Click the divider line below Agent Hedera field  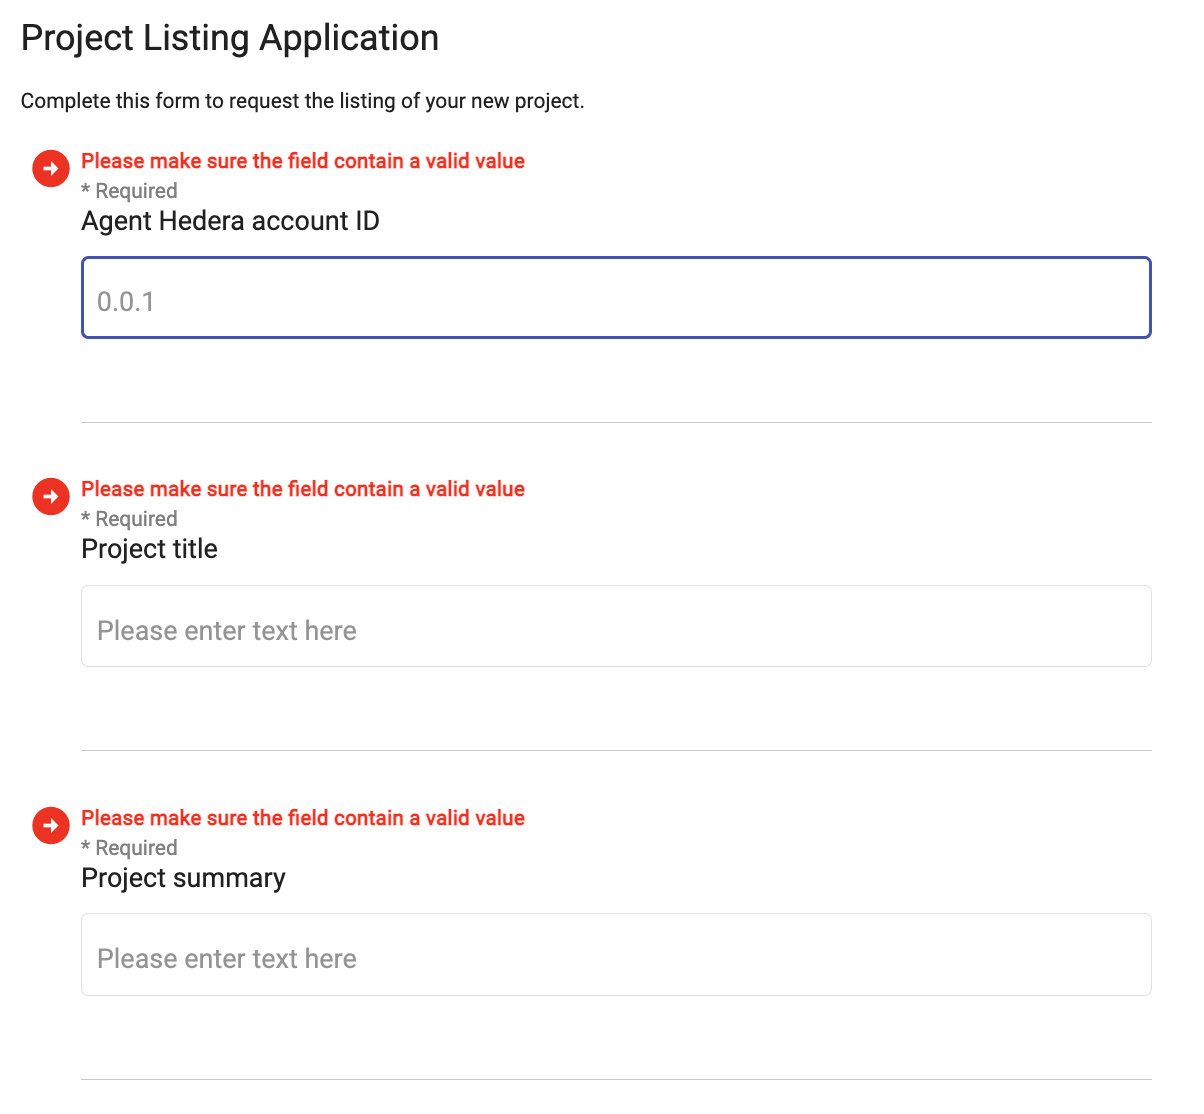click(x=616, y=422)
